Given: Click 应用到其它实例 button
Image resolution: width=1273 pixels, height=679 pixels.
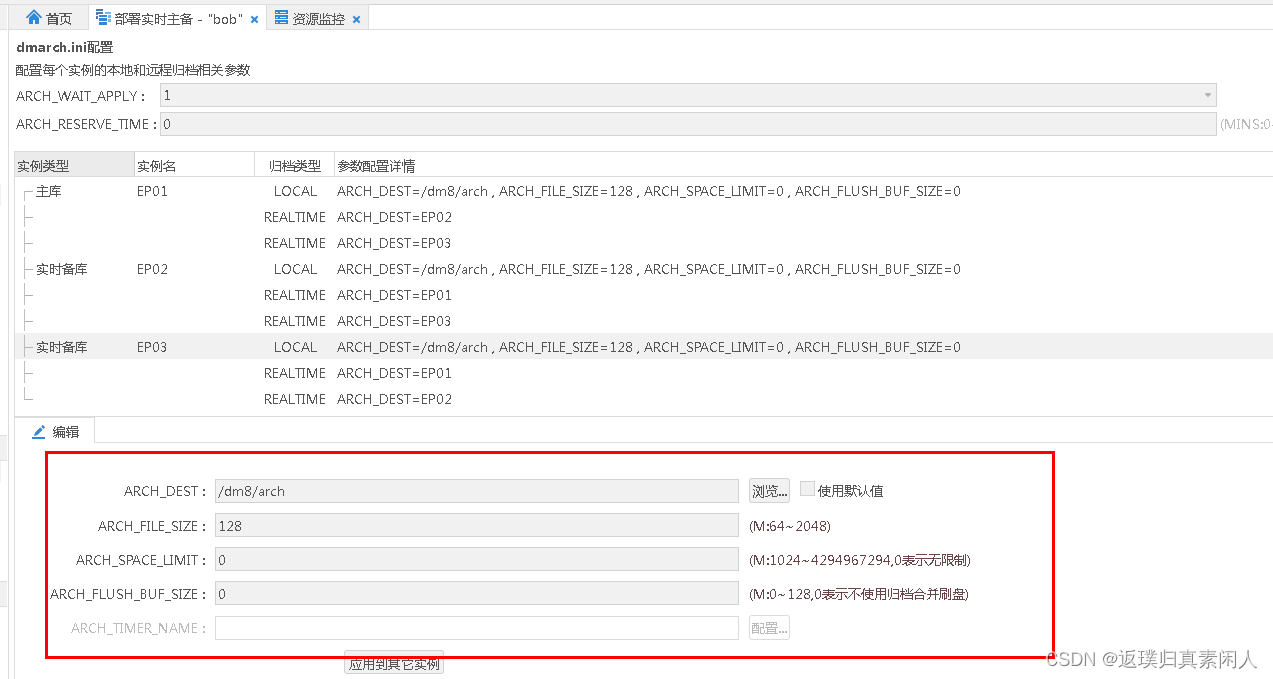Looking at the screenshot, I should point(394,664).
